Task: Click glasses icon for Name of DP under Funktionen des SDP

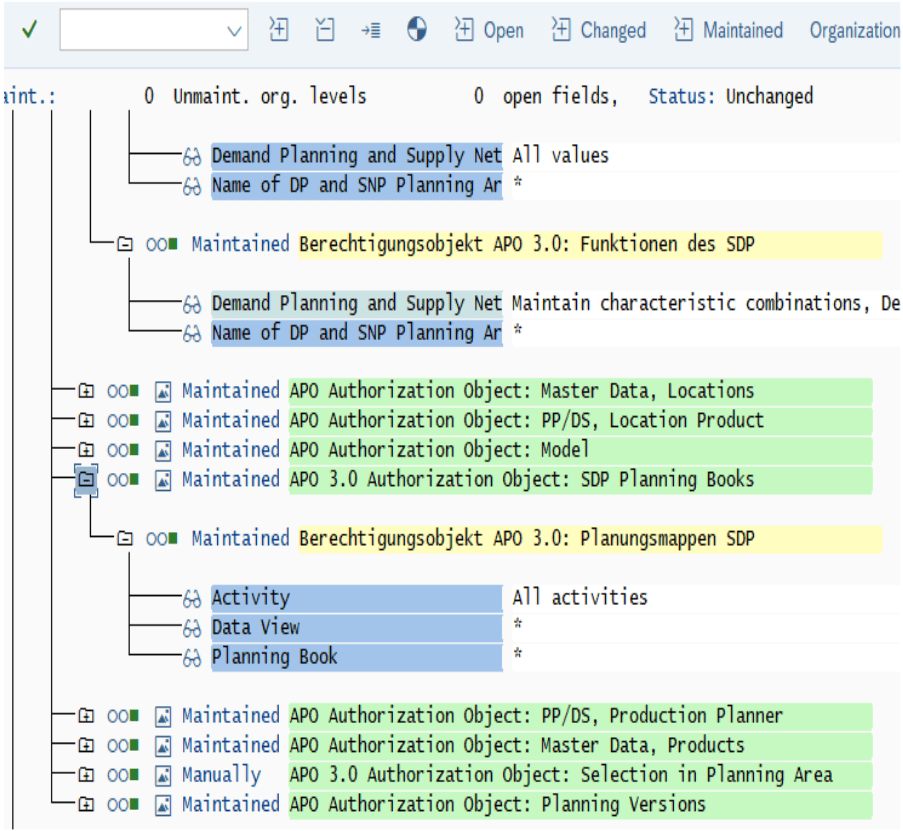Action: tap(192, 333)
